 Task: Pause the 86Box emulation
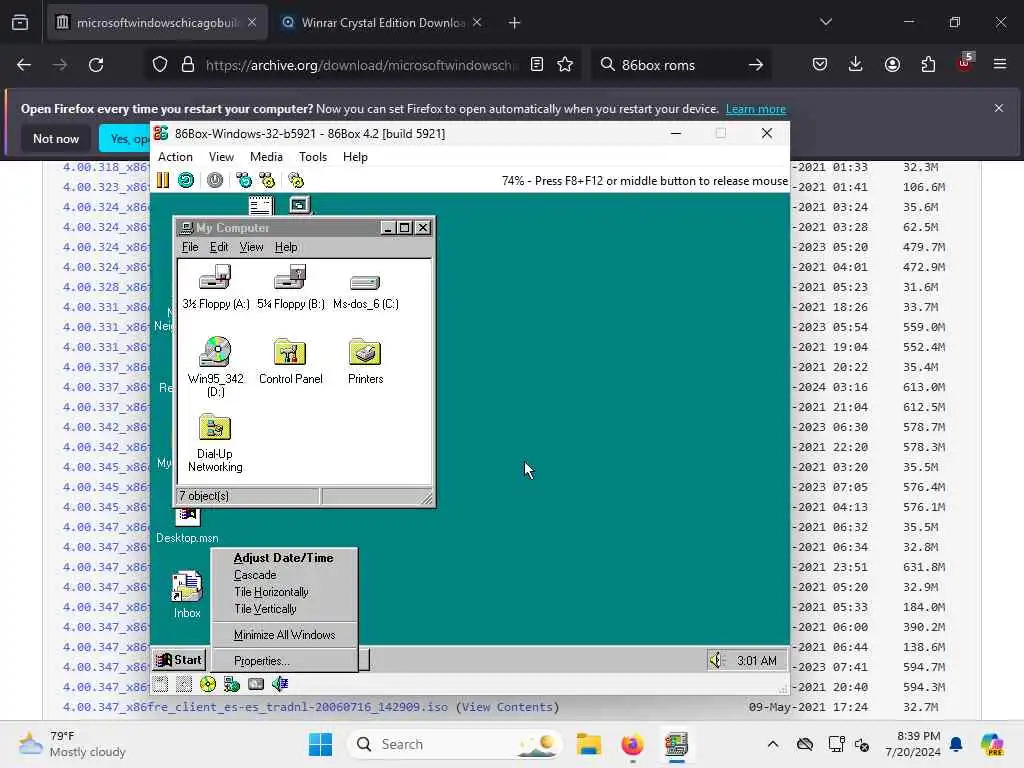coord(163,180)
